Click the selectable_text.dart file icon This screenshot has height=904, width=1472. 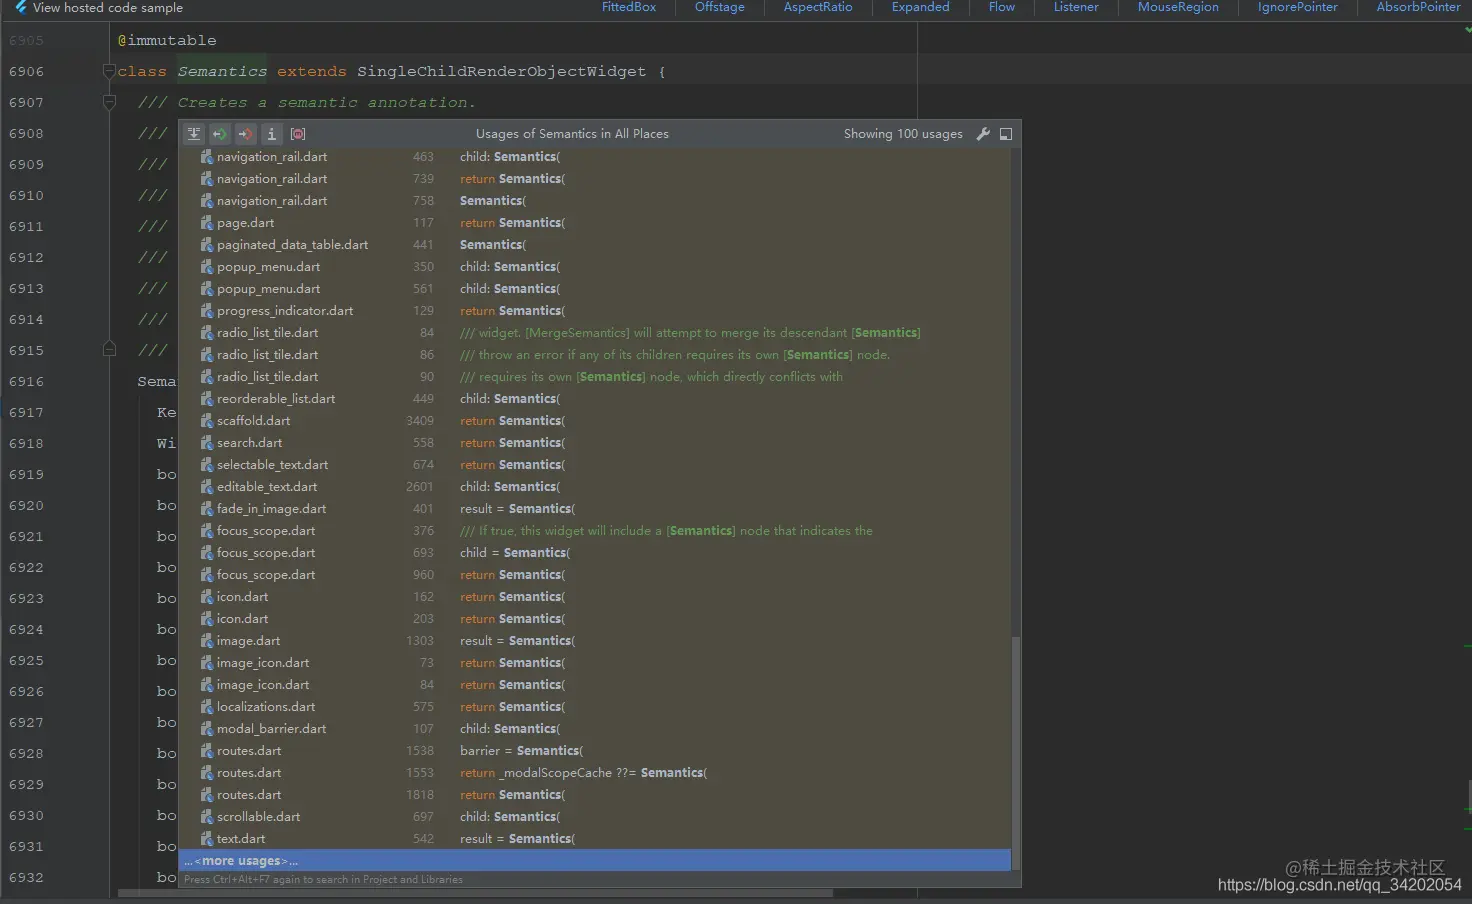coord(207,465)
